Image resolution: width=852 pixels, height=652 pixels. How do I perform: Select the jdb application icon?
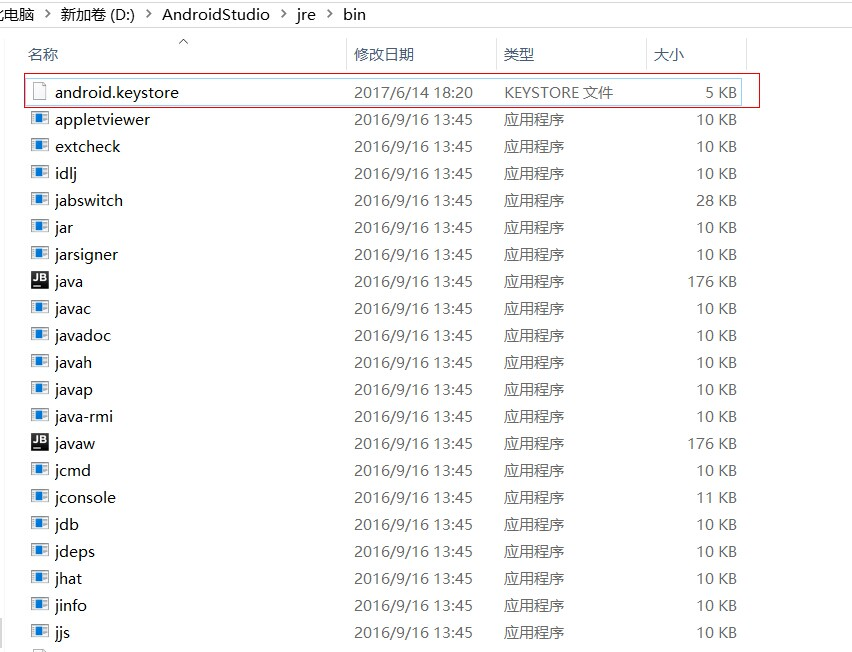pos(38,524)
